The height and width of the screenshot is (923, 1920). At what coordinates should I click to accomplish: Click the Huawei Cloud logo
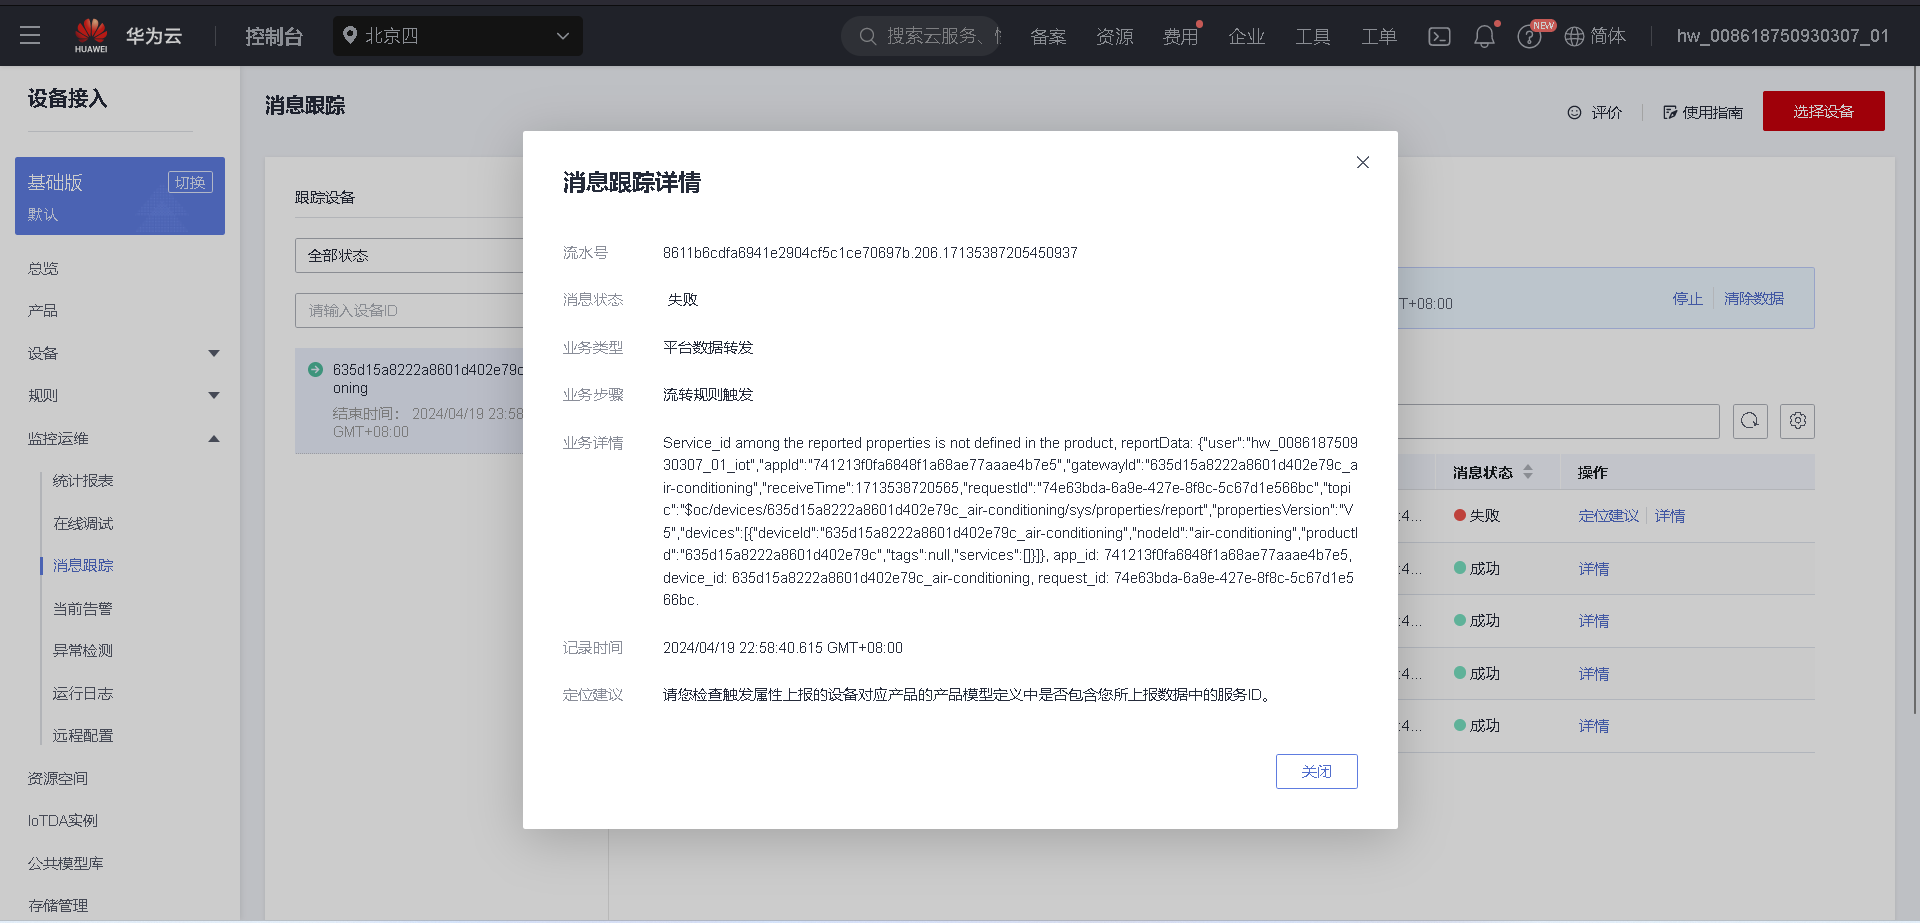point(92,33)
